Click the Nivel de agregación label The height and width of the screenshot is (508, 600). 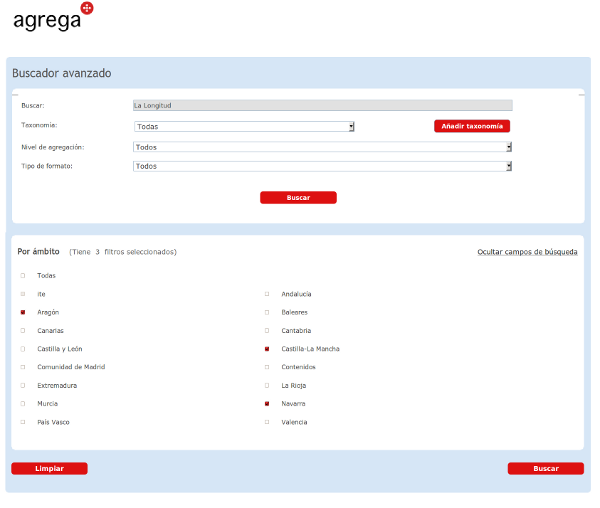(53, 147)
